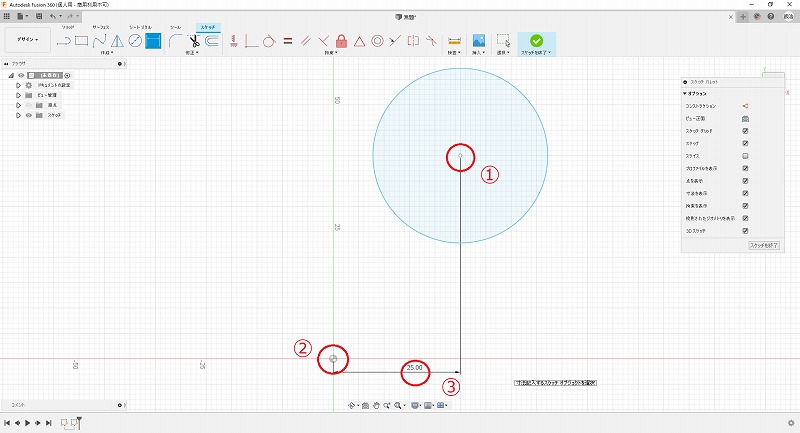800x433 pixels.
Task: Switch to the サーフェス tab
Action: tap(101, 27)
